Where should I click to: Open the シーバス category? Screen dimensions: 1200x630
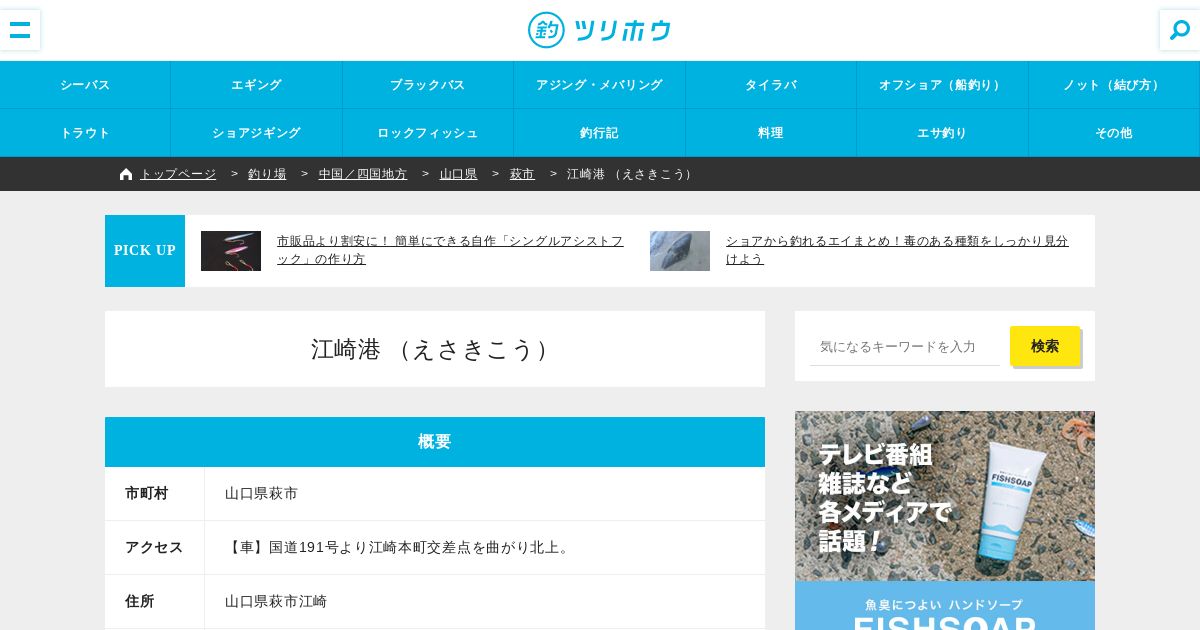85,85
